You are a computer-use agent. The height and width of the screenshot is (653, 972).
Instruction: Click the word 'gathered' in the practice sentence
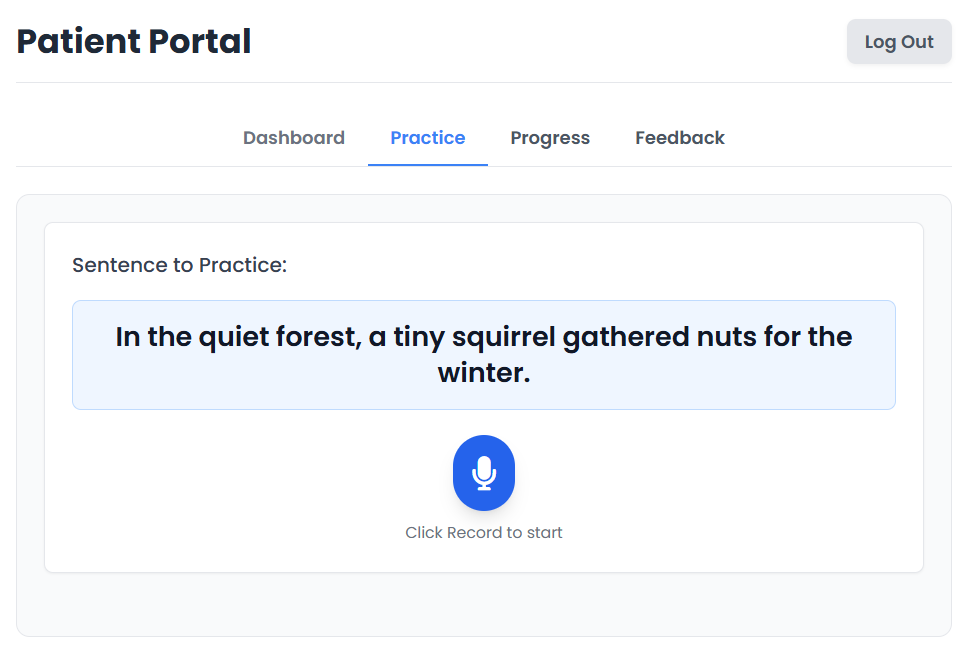[x=626, y=337]
